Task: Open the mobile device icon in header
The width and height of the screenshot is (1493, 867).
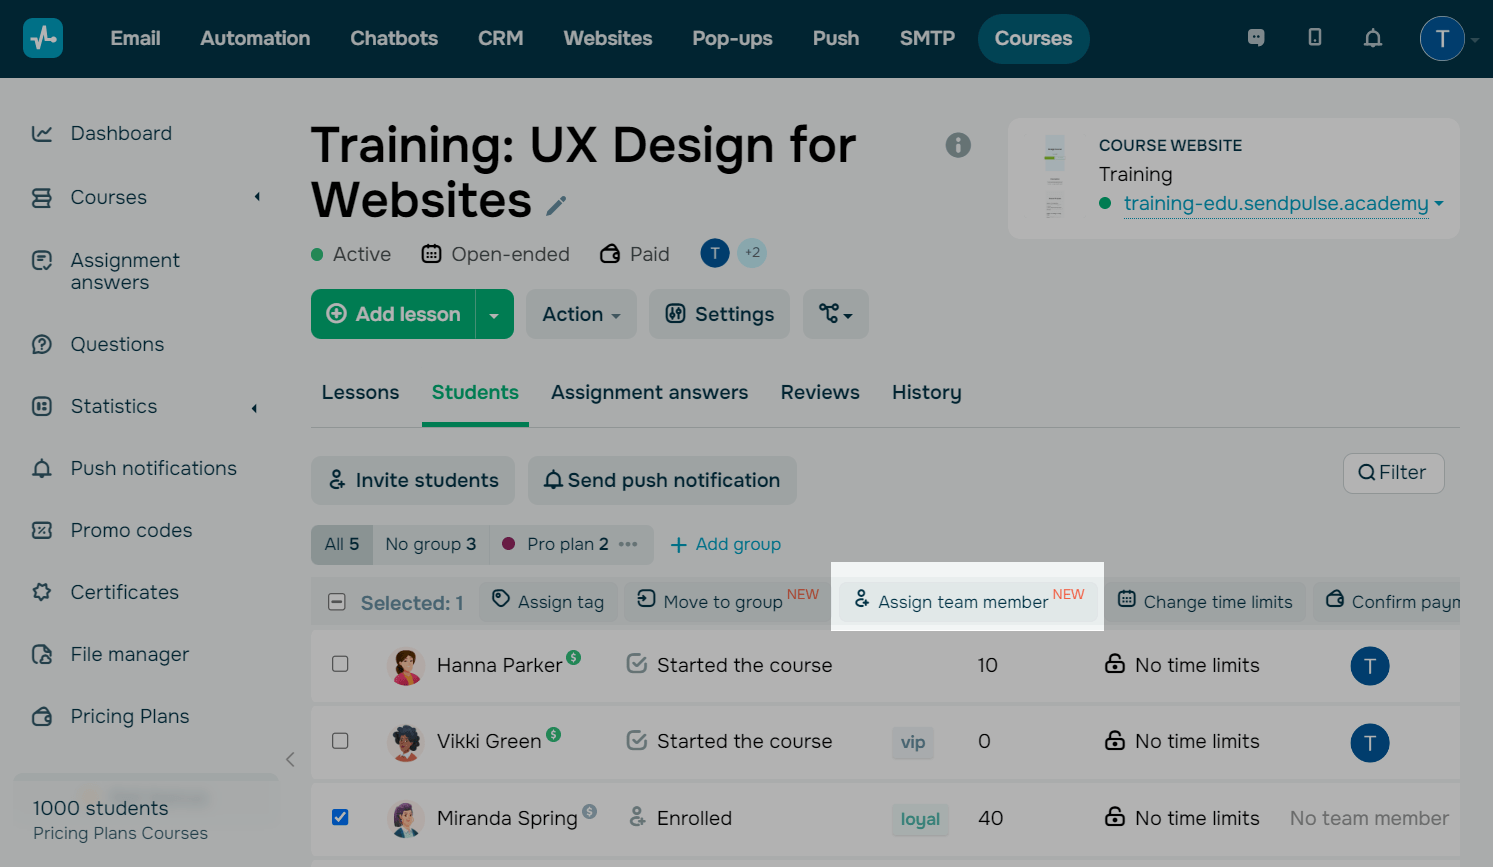Action: (x=1315, y=38)
